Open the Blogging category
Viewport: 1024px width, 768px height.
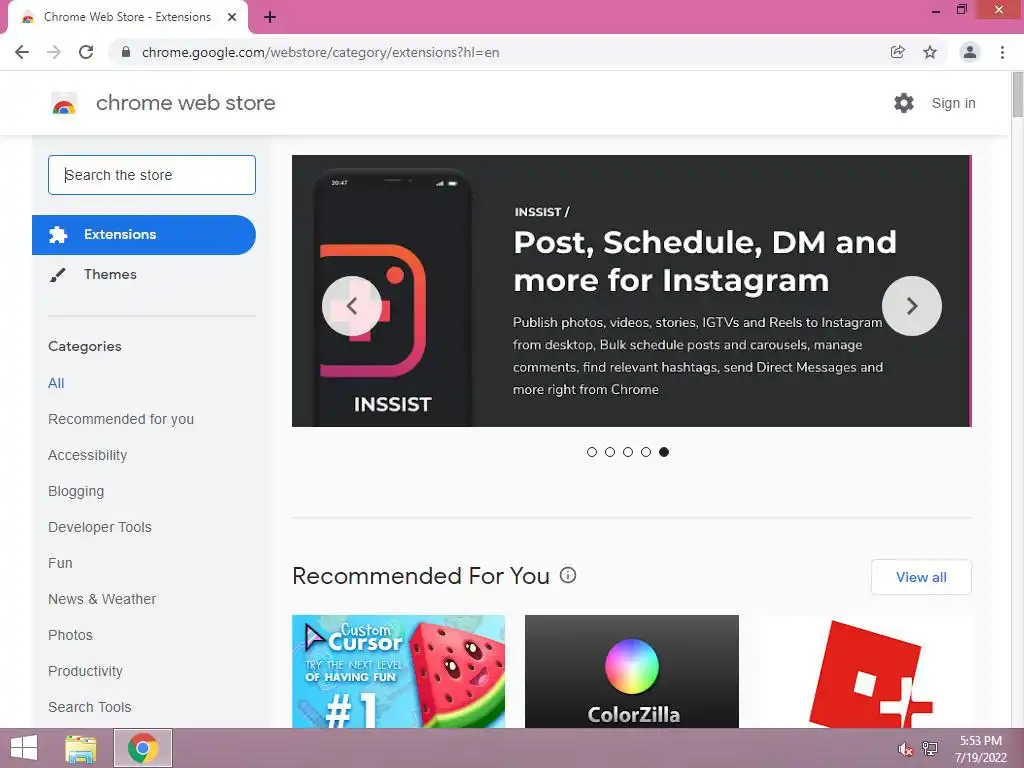pos(76,491)
